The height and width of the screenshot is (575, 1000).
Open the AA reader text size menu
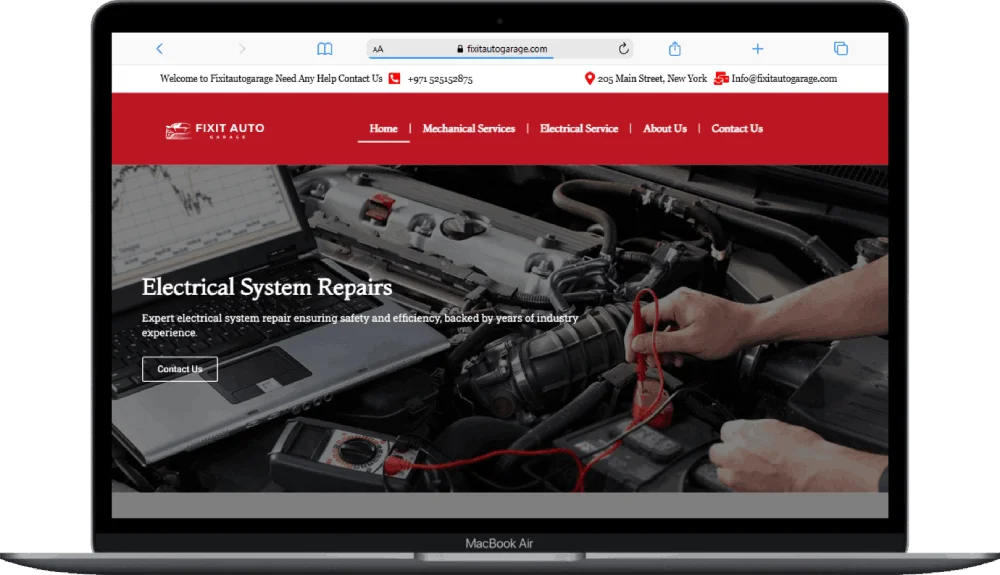pyautogui.click(x=378, y=49)
